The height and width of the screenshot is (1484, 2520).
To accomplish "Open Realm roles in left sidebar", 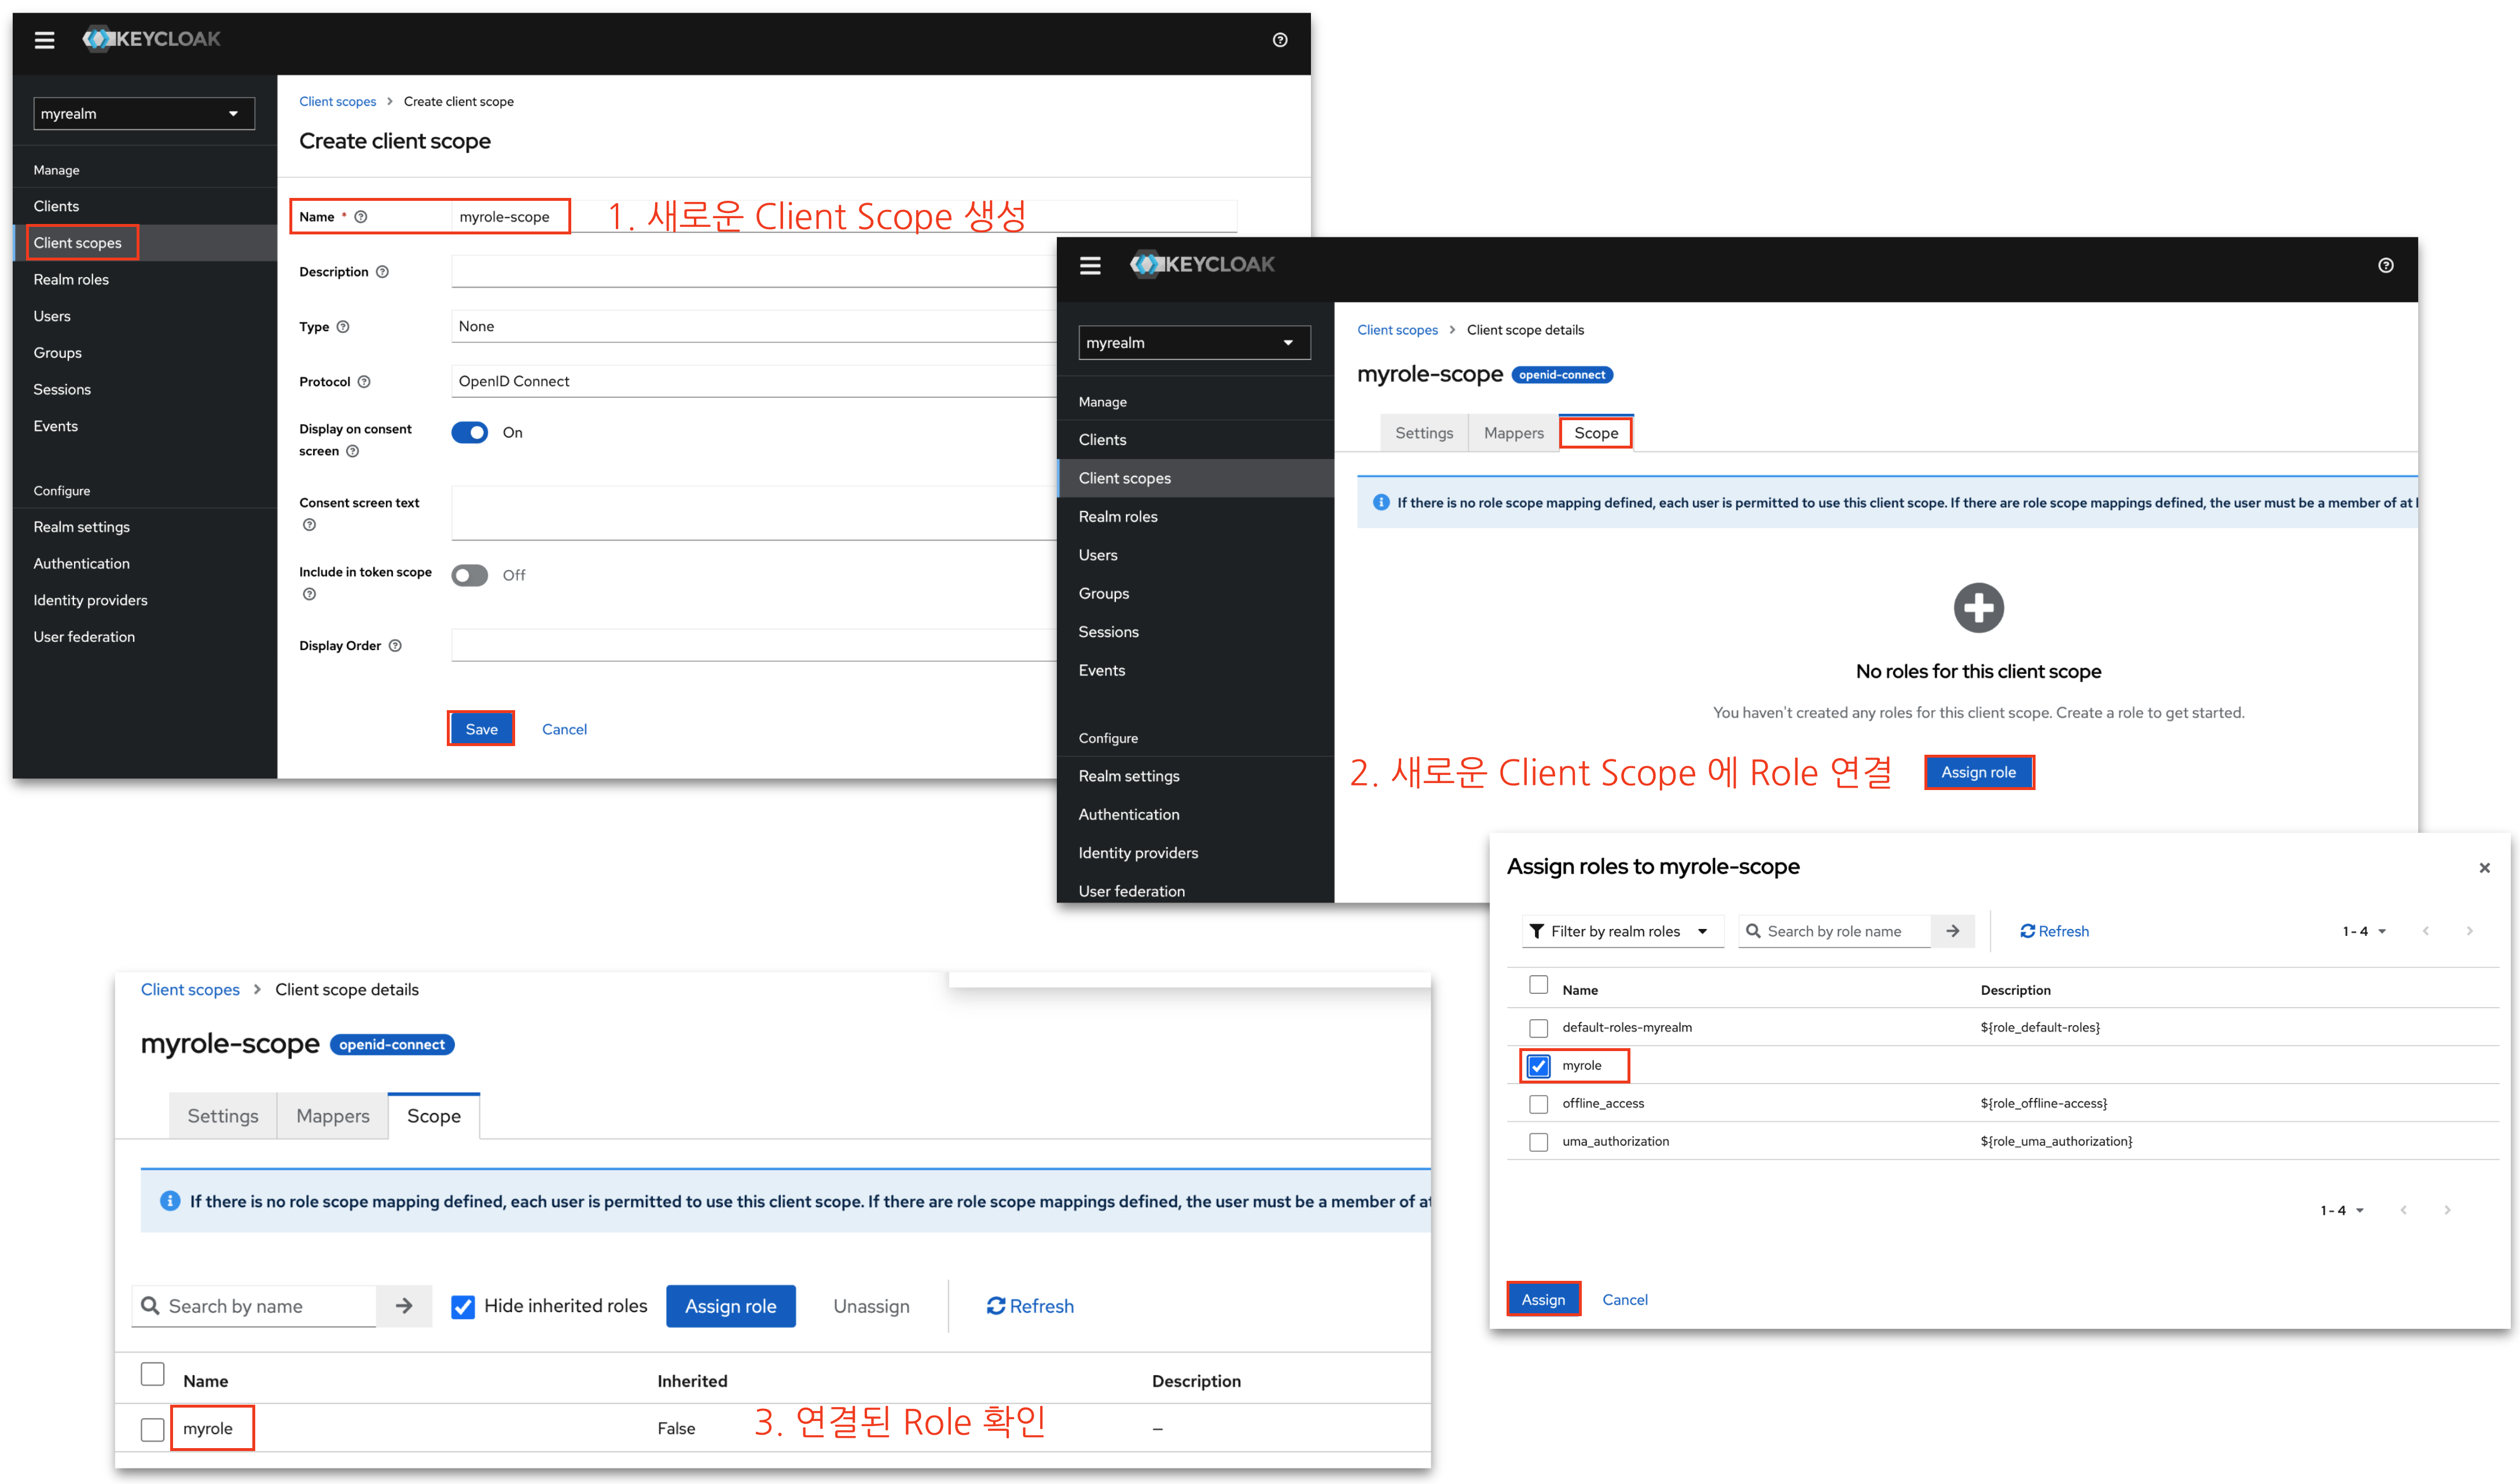I will (x=71, y=280).
